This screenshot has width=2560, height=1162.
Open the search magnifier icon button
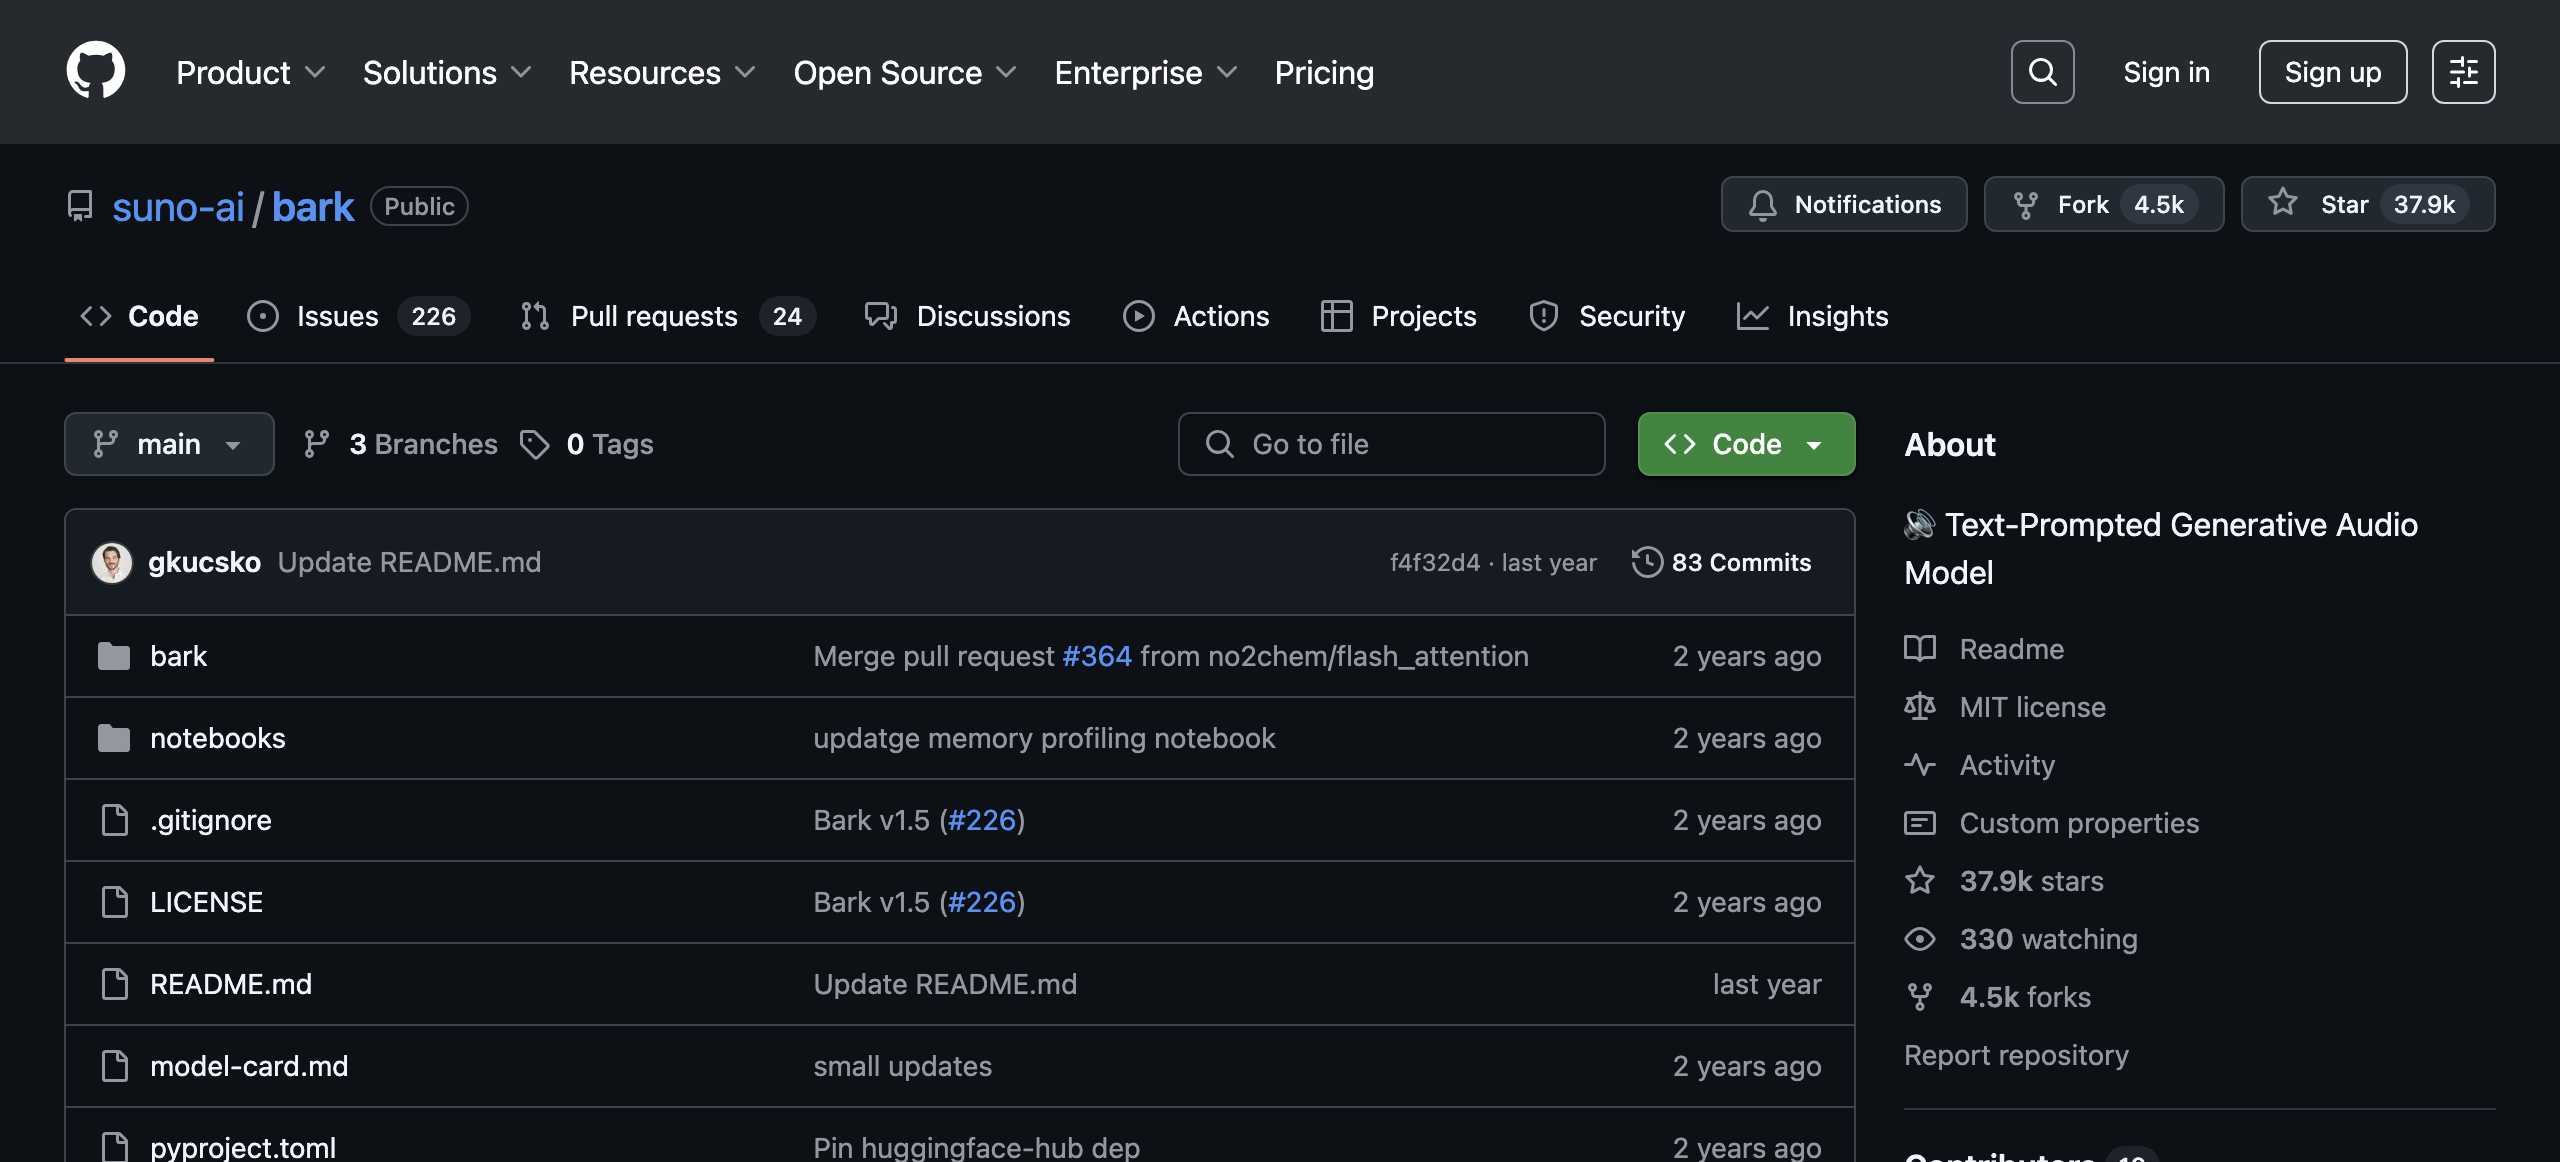point(2042,72)
